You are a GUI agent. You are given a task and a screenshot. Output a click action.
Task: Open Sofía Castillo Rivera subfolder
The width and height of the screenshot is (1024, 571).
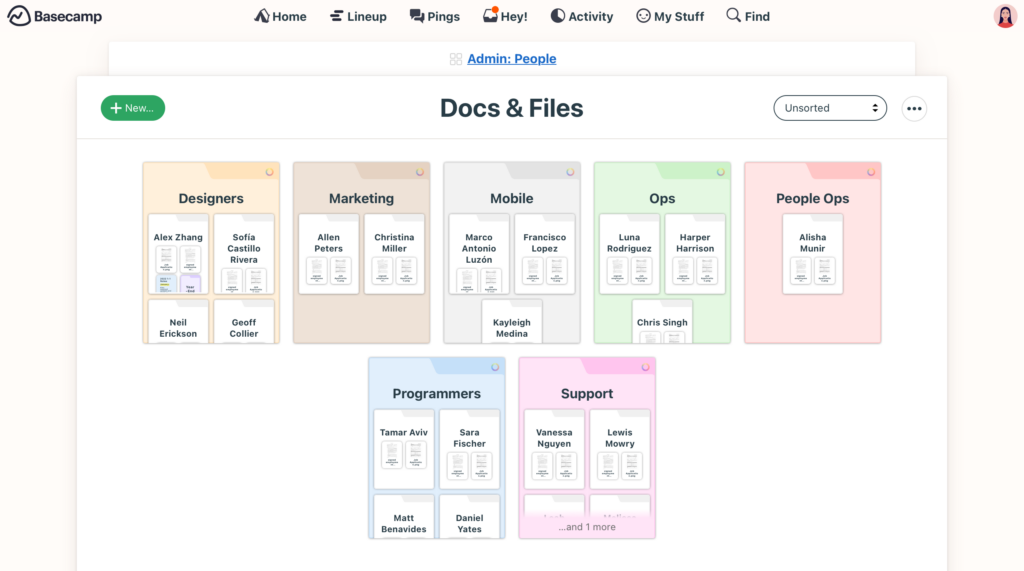point(244,254)
